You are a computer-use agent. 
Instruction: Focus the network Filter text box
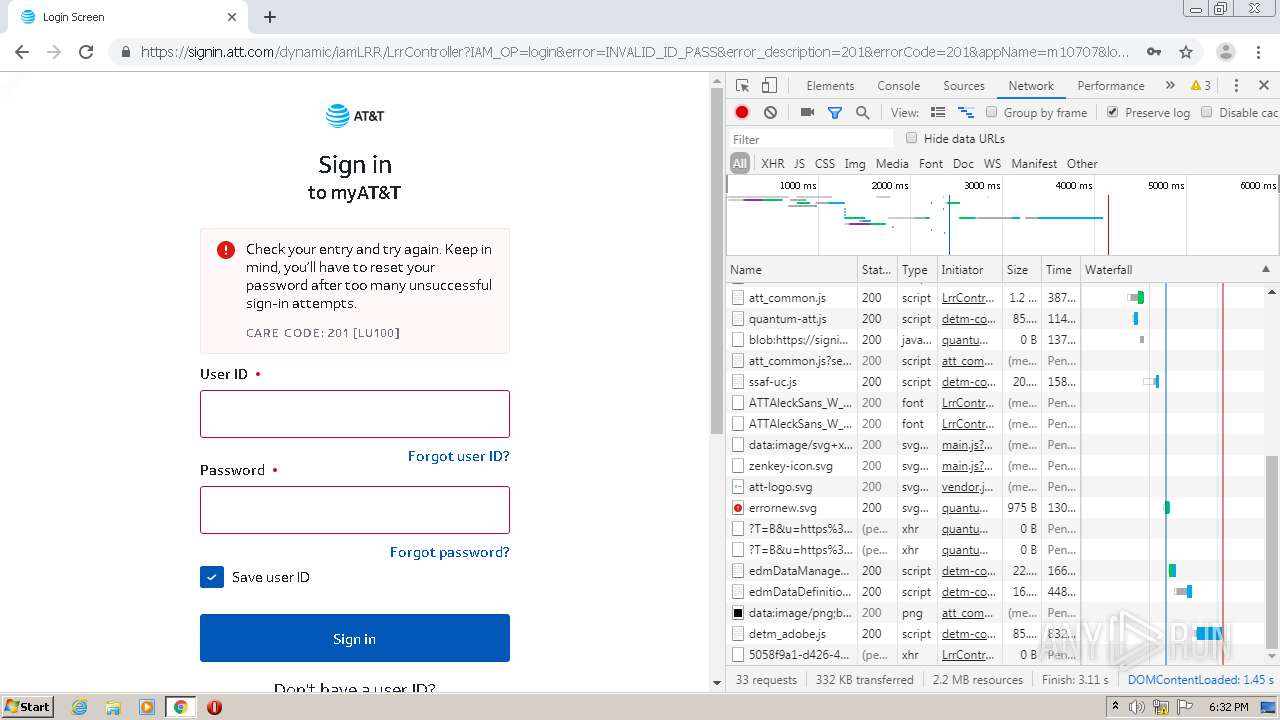tap(810, 139)
